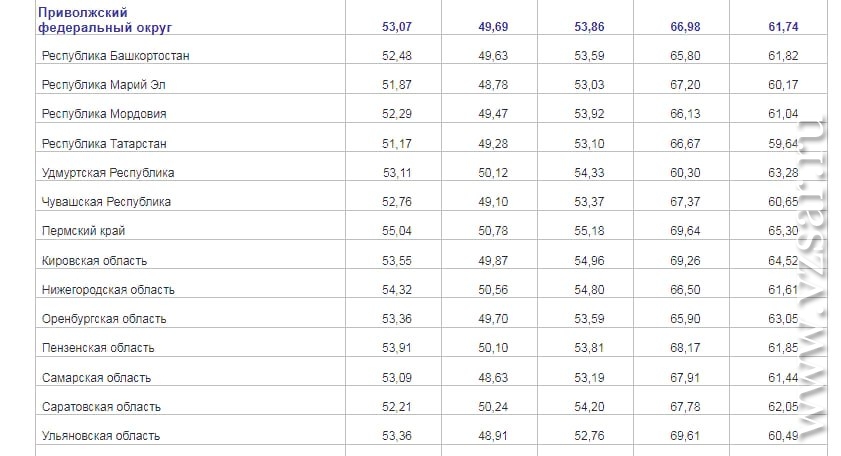Click the Приволжский федеральный округ heading
Screen dimensions: 841x456
click(105, 20)
